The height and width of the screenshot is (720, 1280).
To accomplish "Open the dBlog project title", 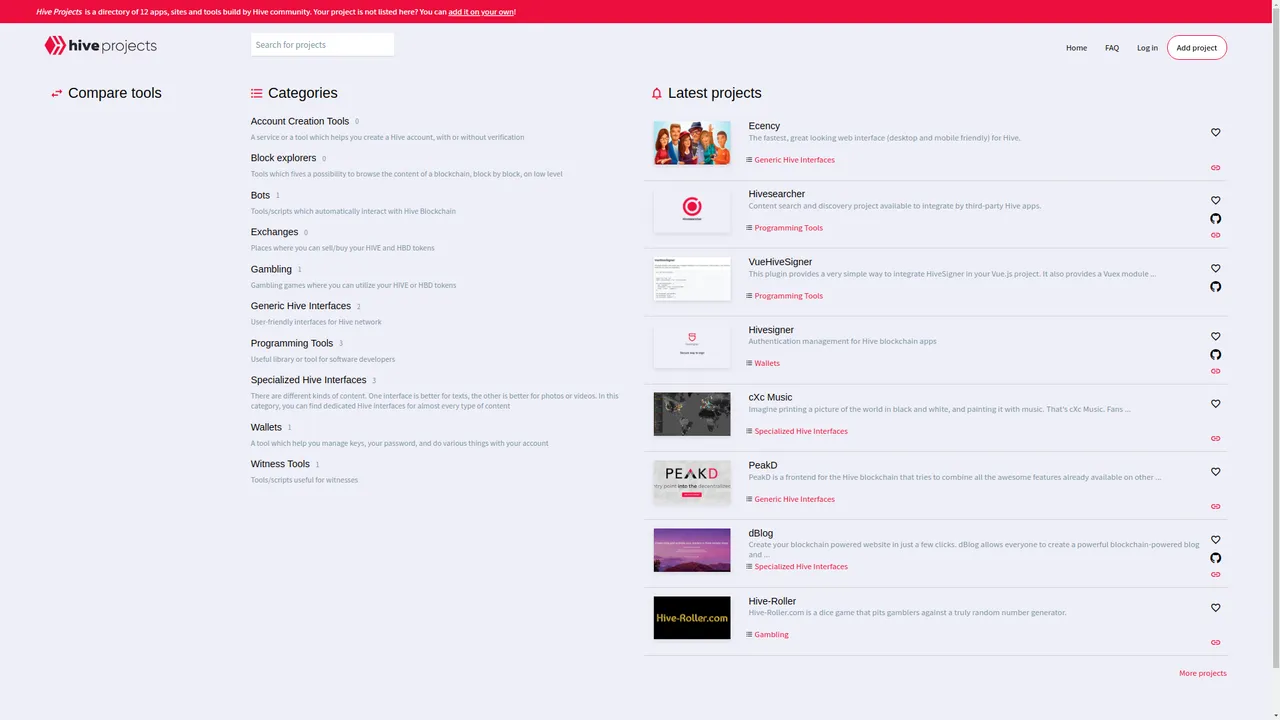I will [x=761, y=533].
